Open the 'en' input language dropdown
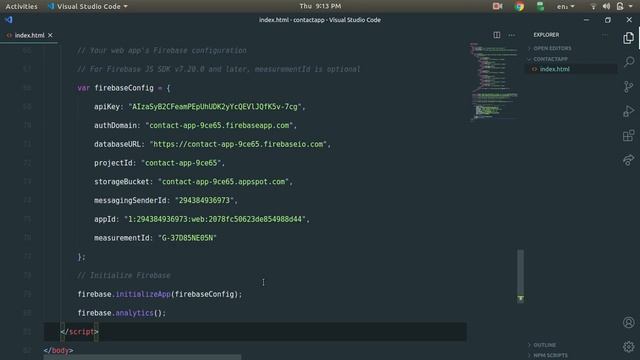Viewport: 640px width, 360px height. click(565, 6)
